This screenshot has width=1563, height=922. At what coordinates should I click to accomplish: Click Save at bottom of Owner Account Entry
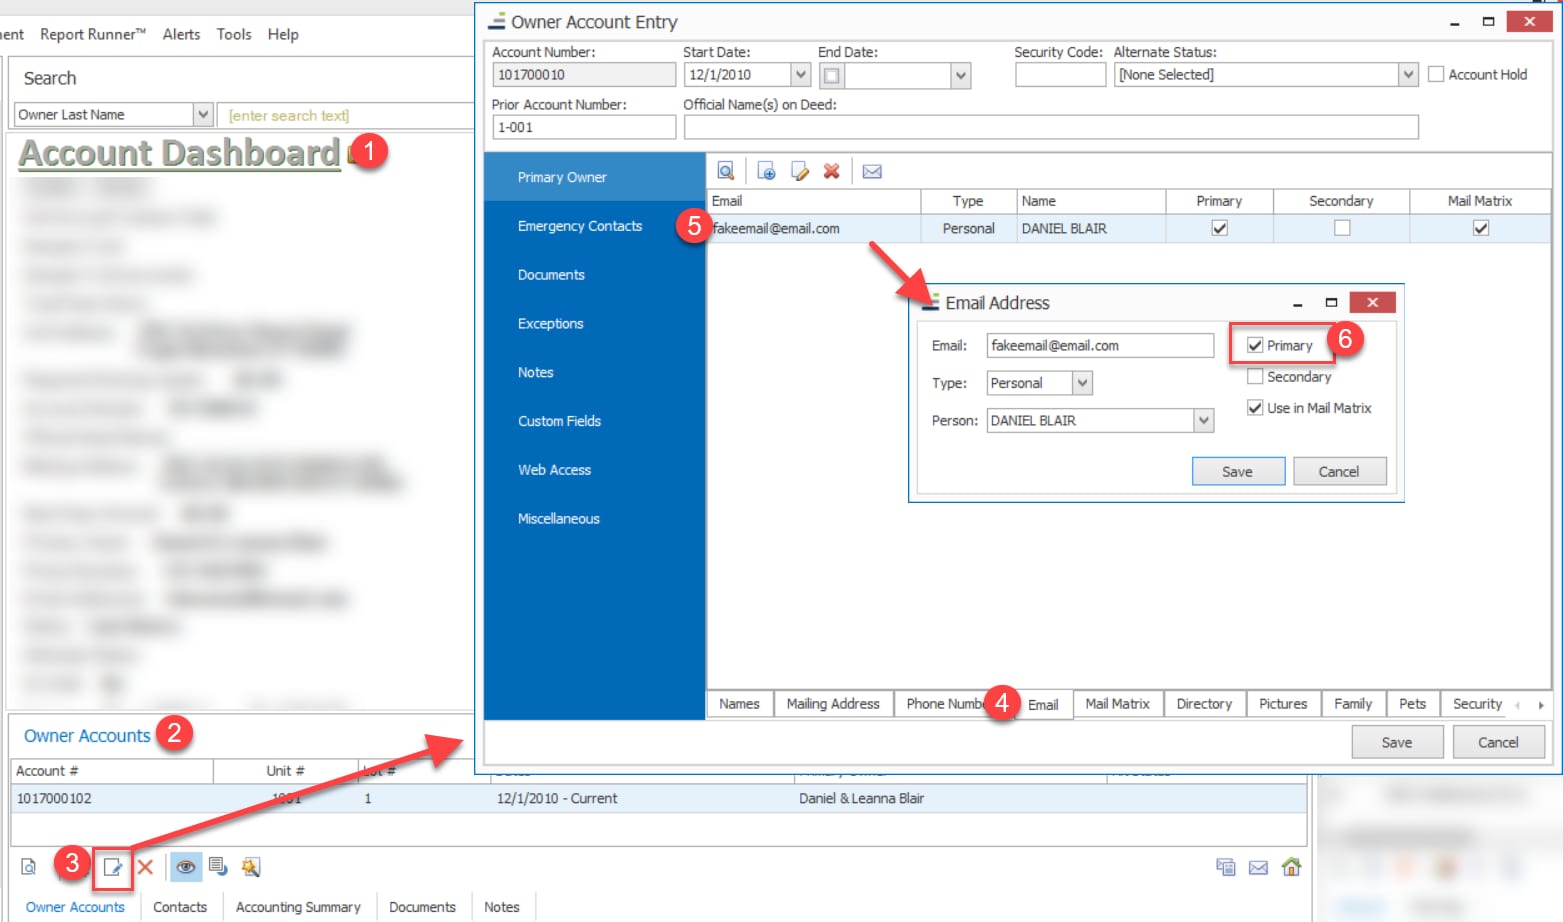tap(1397, 742)
